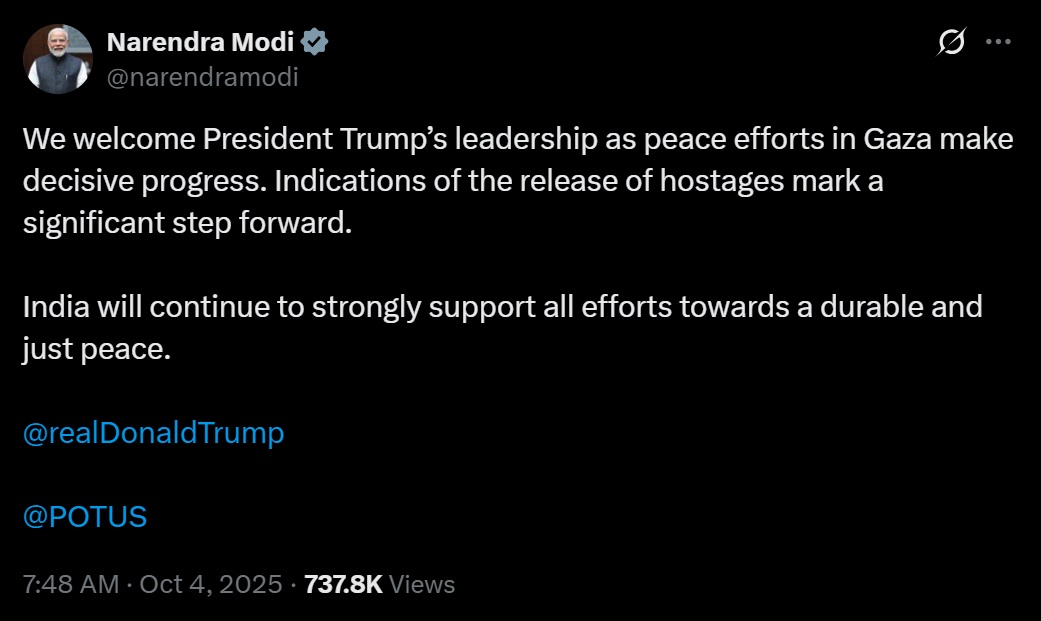This screenshot has height=621, width=1041.
Task: Click the @narendramodi handle
Action: click(x=202, y=77)
